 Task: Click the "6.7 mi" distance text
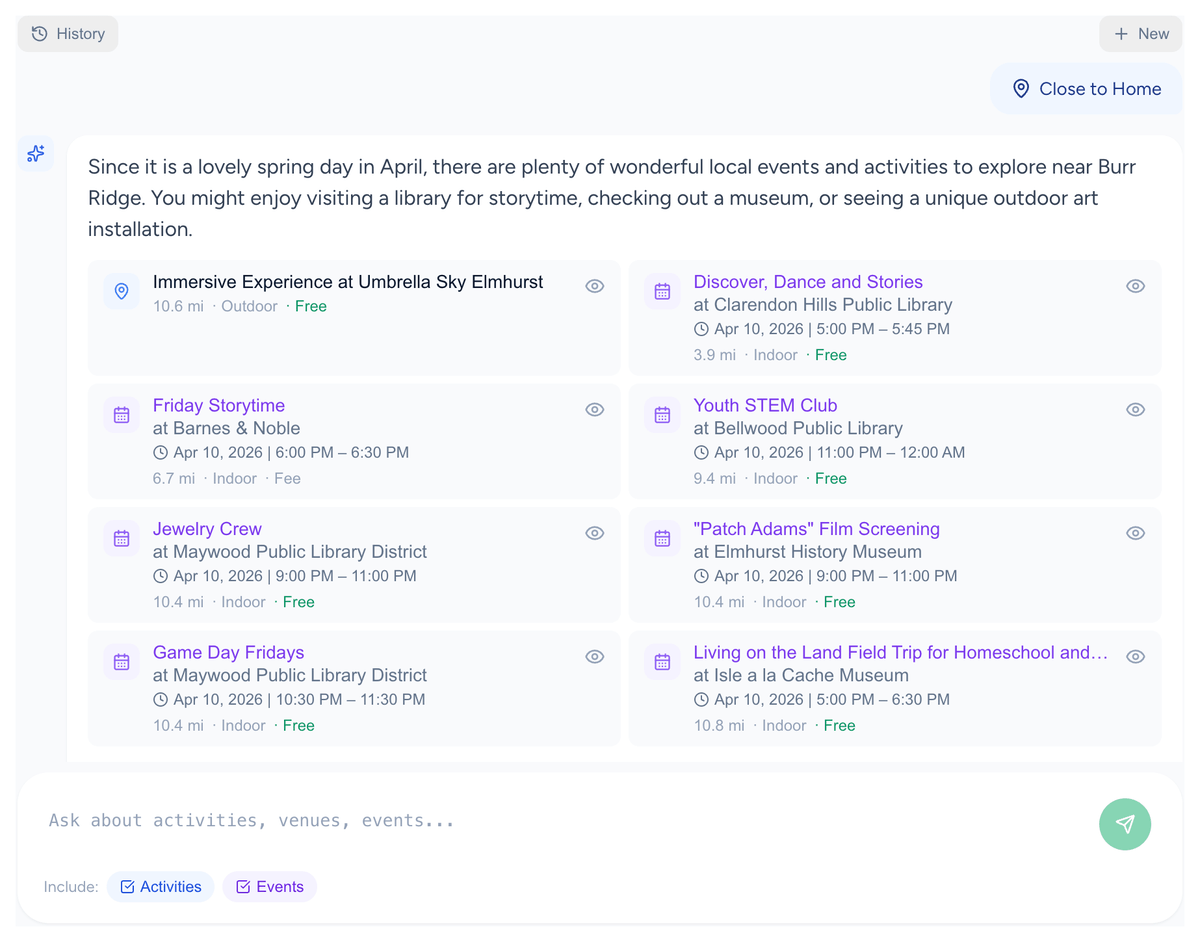click(x=174, y=479)
